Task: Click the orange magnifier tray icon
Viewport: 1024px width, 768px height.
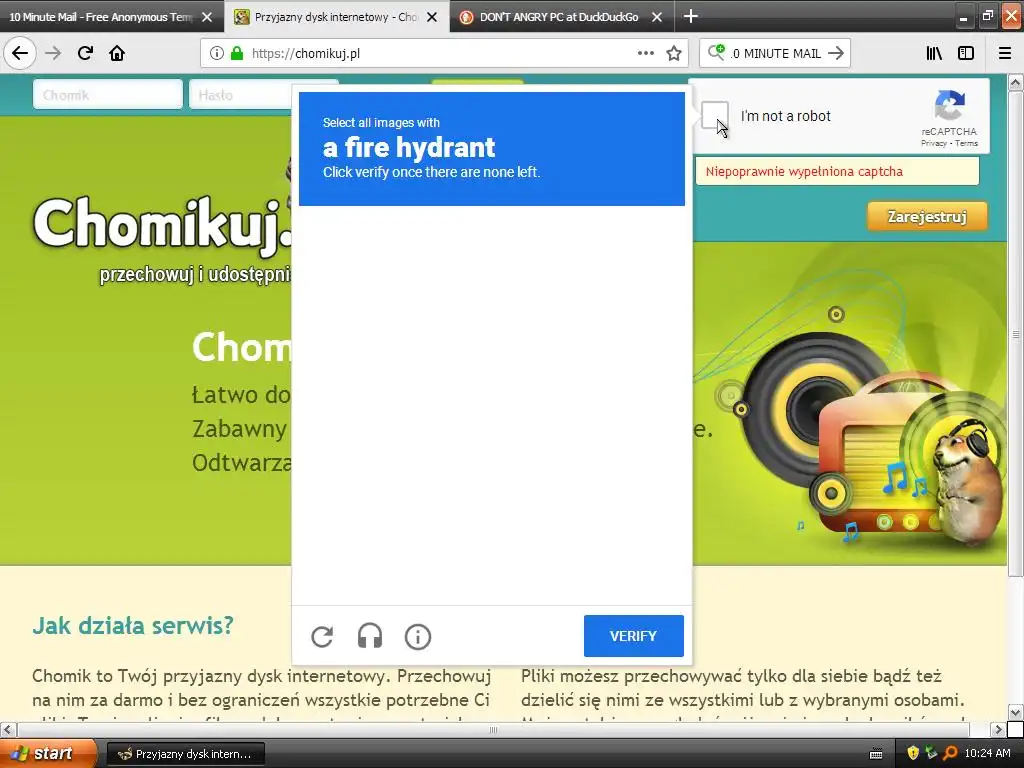Action: point(950,753)
